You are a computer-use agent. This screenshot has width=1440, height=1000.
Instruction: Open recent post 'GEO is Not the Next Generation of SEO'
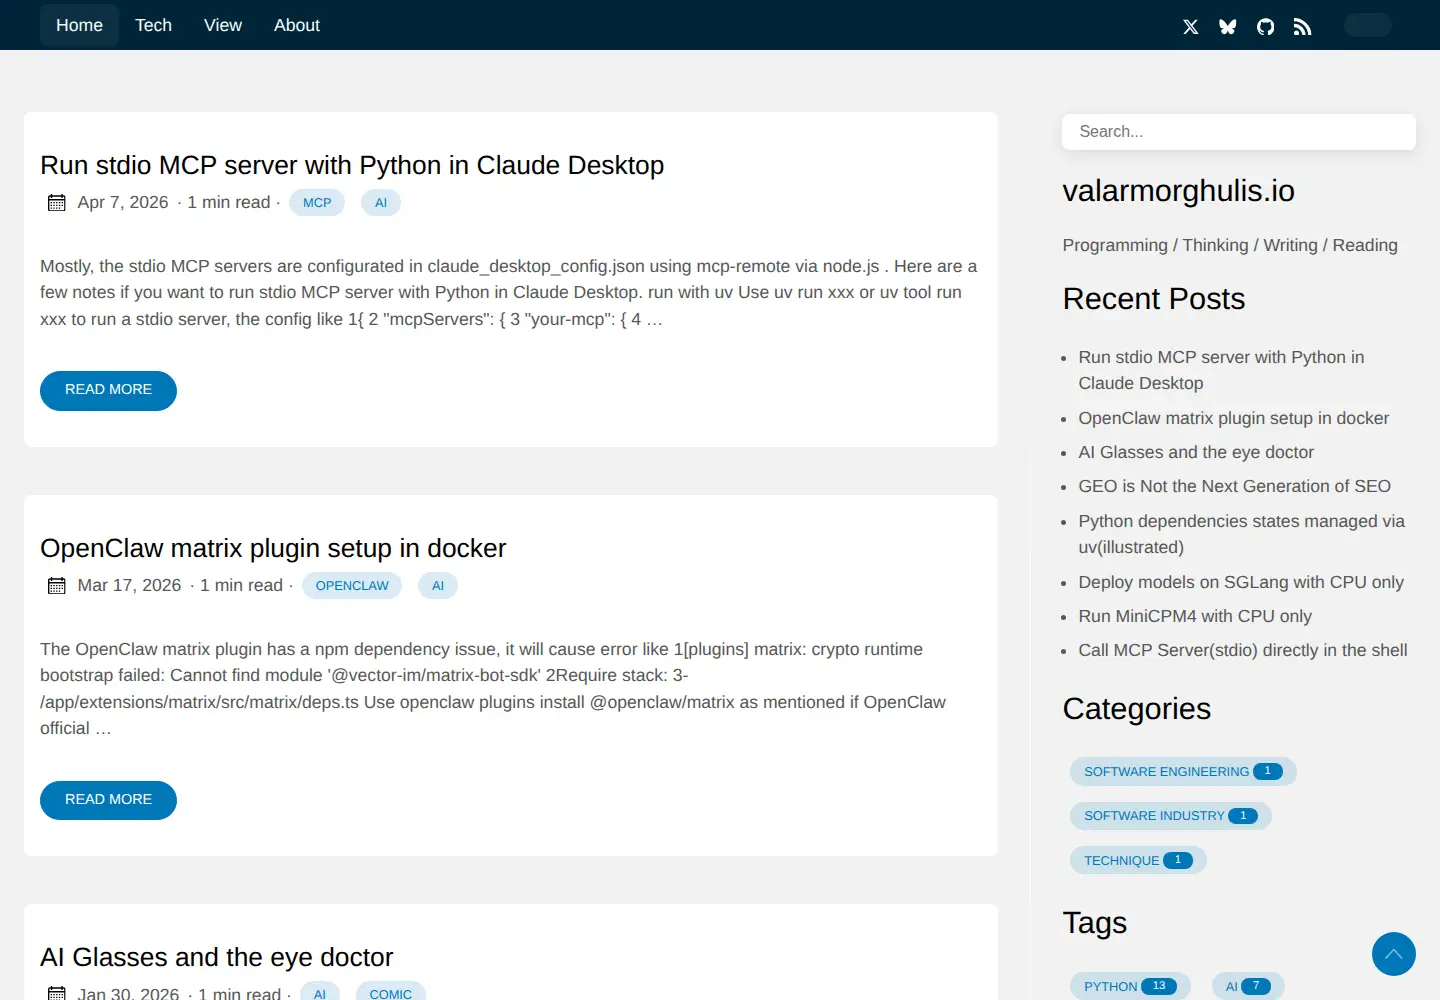[1235, 486]
